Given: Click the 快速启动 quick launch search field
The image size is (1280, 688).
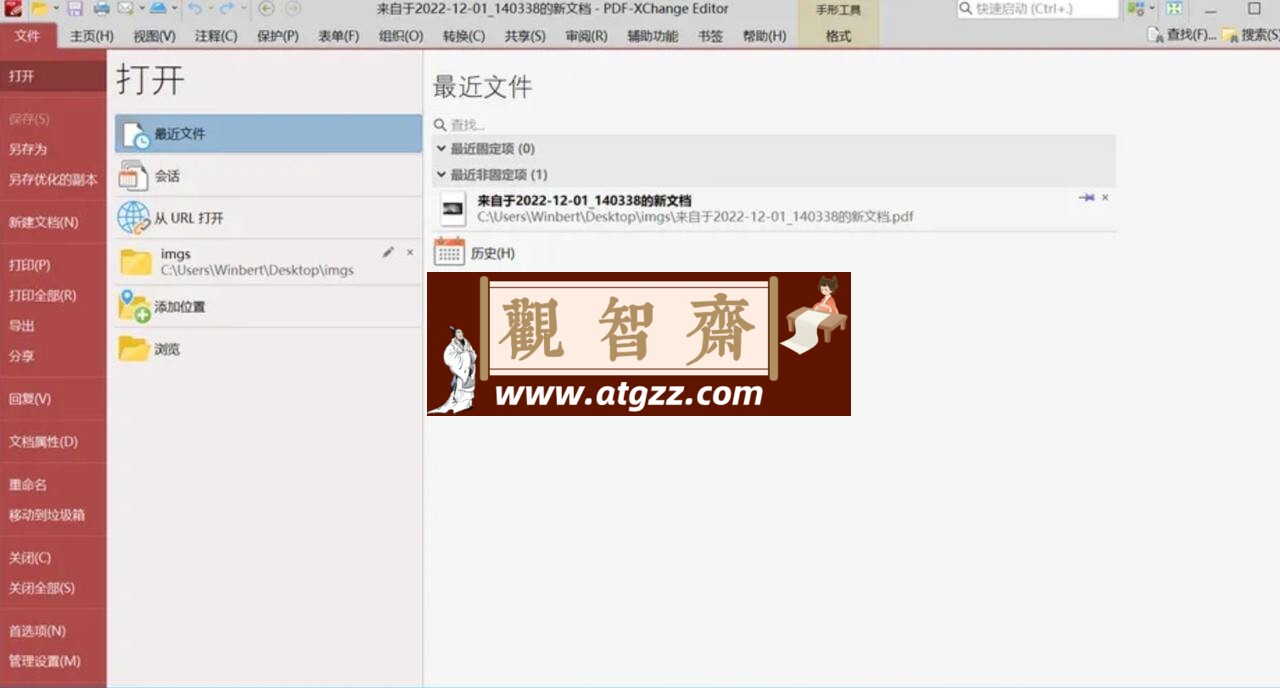Looking at the screenshot, I should 1037,9.
